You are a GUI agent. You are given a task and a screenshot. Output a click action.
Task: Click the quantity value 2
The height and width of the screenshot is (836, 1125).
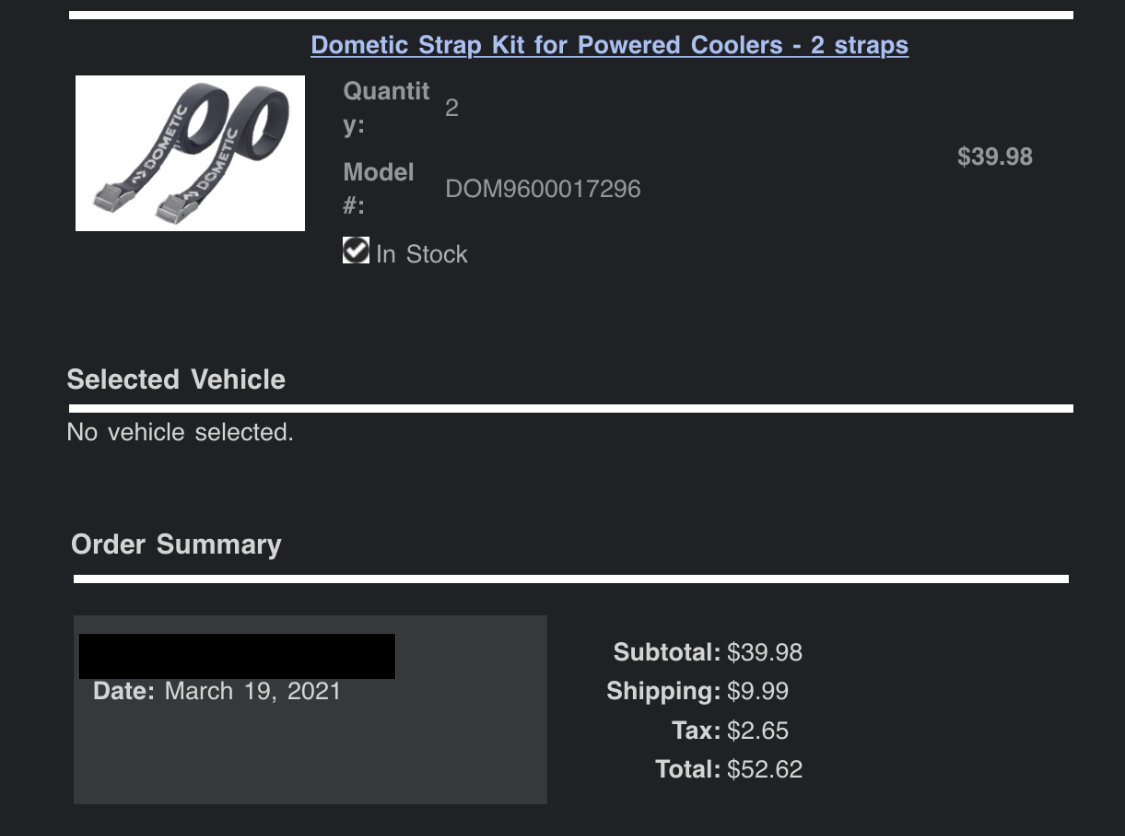pyautogui.click(x=451, y=108)
